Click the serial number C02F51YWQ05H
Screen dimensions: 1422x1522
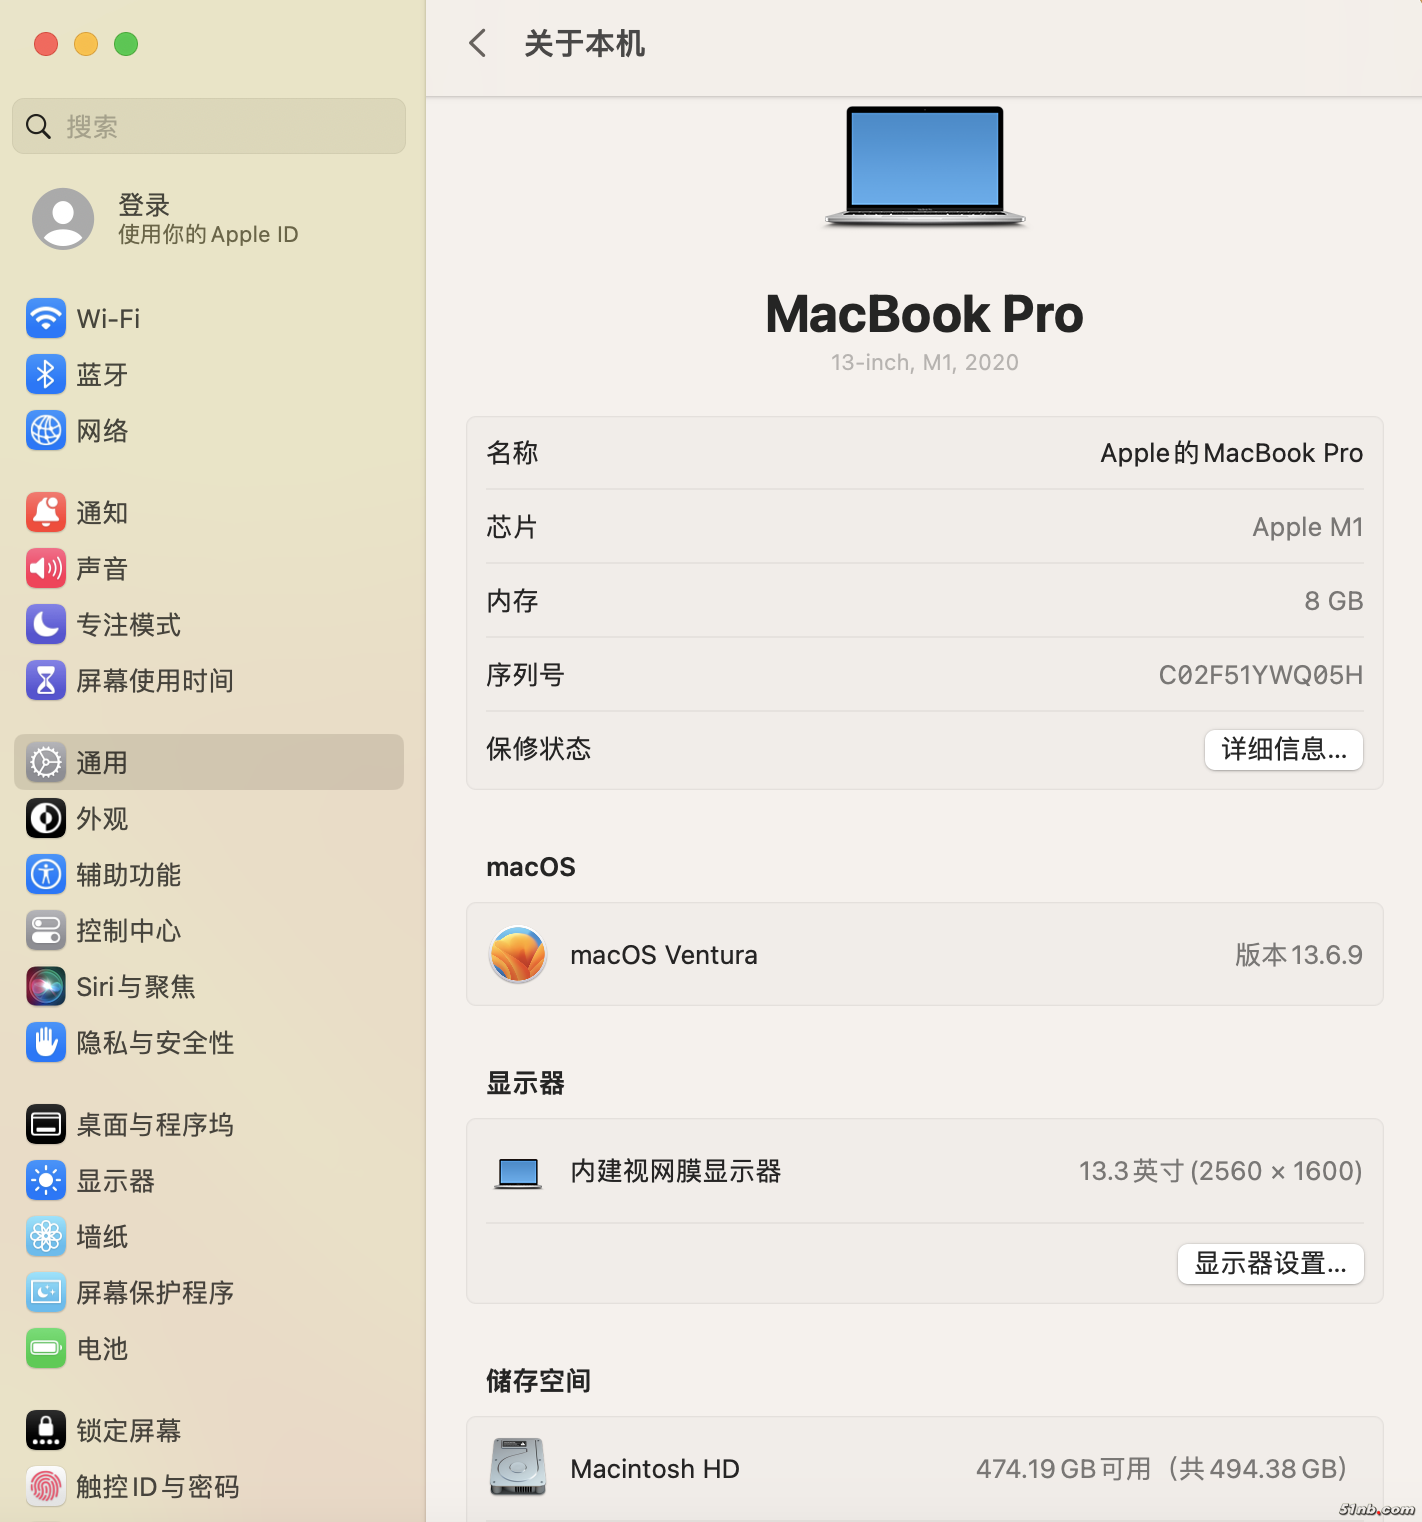(x=1261, y=675)
